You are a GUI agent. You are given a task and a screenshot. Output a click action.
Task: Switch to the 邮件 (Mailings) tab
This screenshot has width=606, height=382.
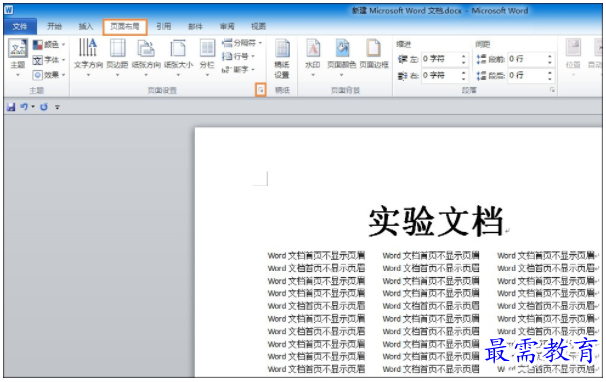195,26
